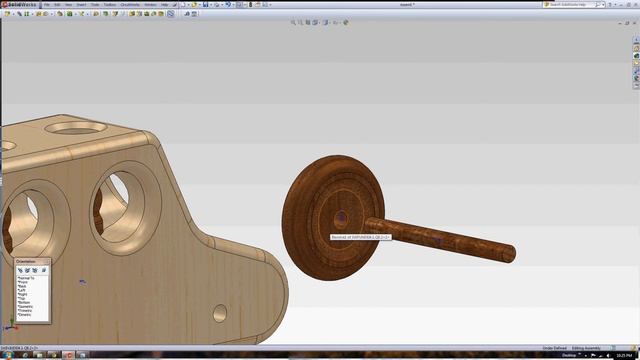640x360 pixels.
Task: Select the Mate tool in Assembly toolbar
Action: [19, 14]
